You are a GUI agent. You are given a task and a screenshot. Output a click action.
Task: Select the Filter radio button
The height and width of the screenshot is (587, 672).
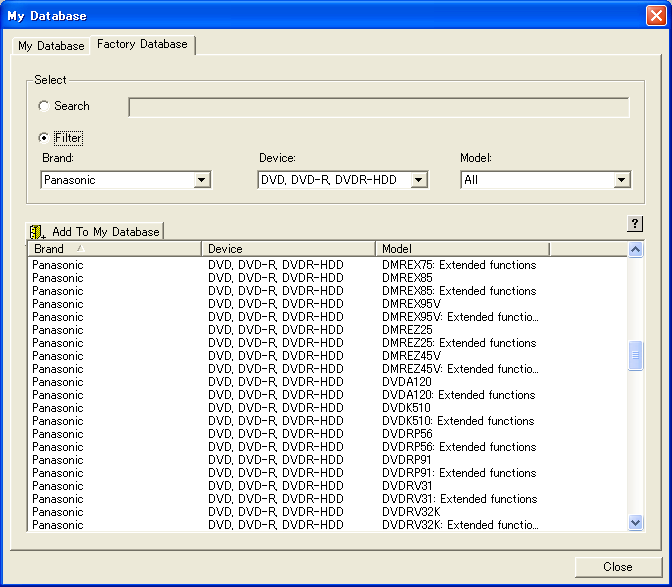pos(43,138)
